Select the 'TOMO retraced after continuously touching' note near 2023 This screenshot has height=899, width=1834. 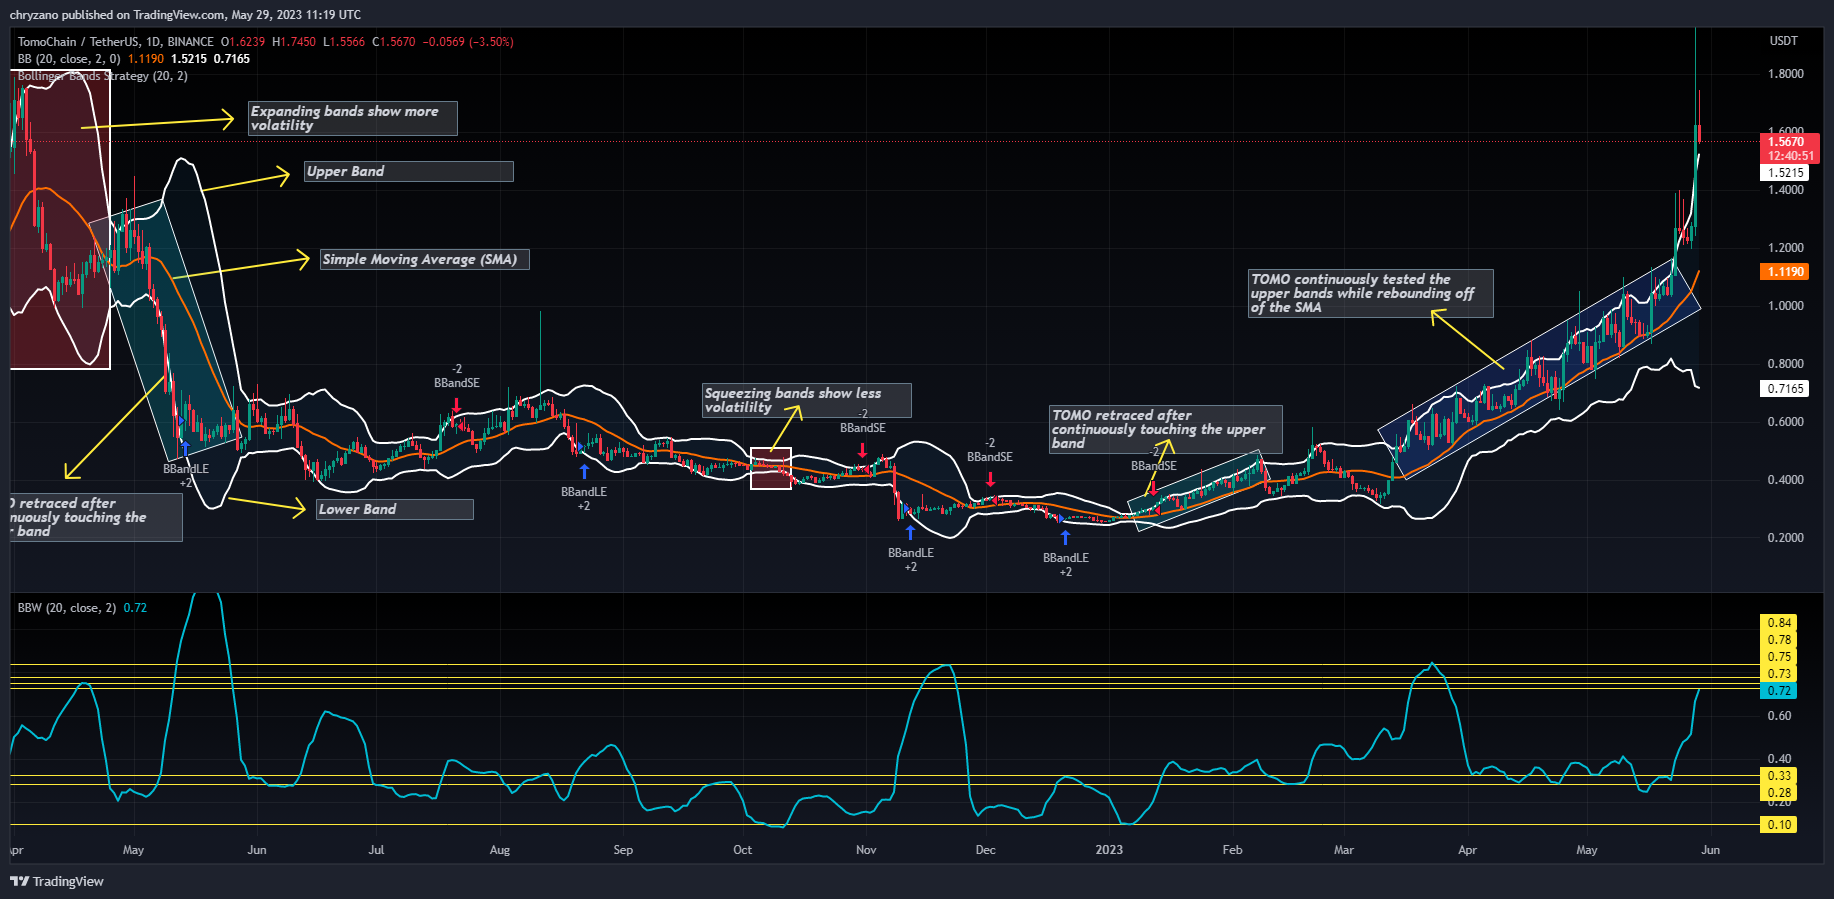(1166, 429)
